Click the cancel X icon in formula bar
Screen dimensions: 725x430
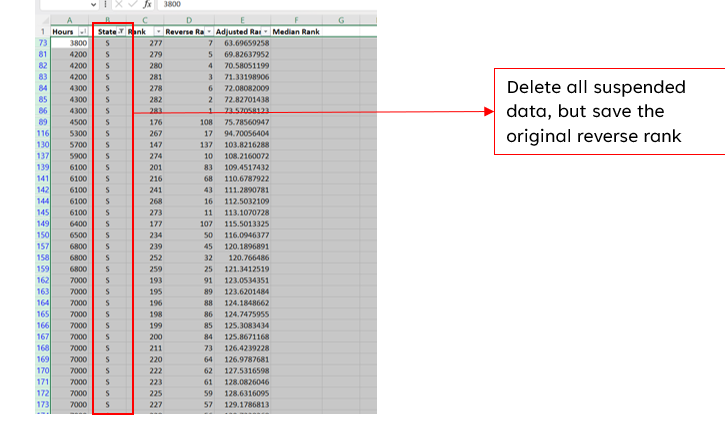pos(119,4)
